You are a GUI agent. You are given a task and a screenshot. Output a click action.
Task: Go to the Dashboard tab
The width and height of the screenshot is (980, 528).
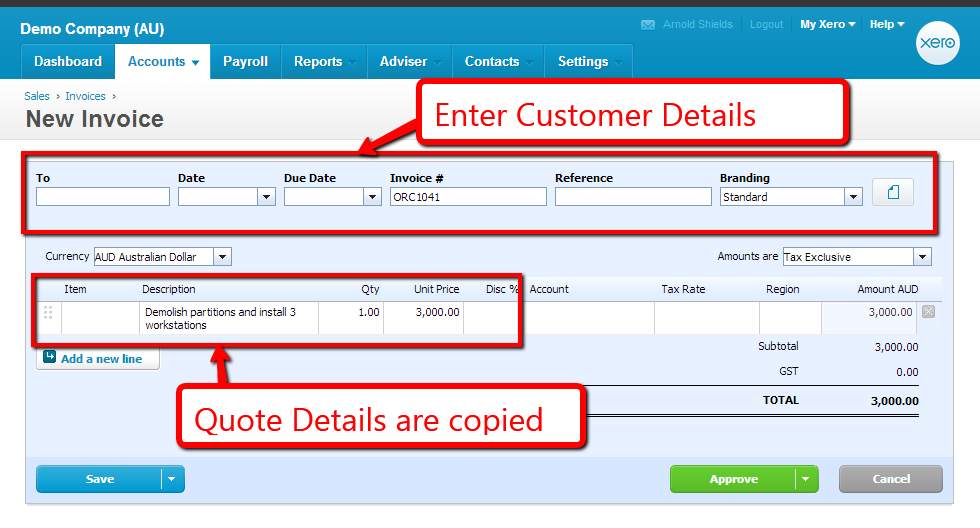(x=68, y=61)
